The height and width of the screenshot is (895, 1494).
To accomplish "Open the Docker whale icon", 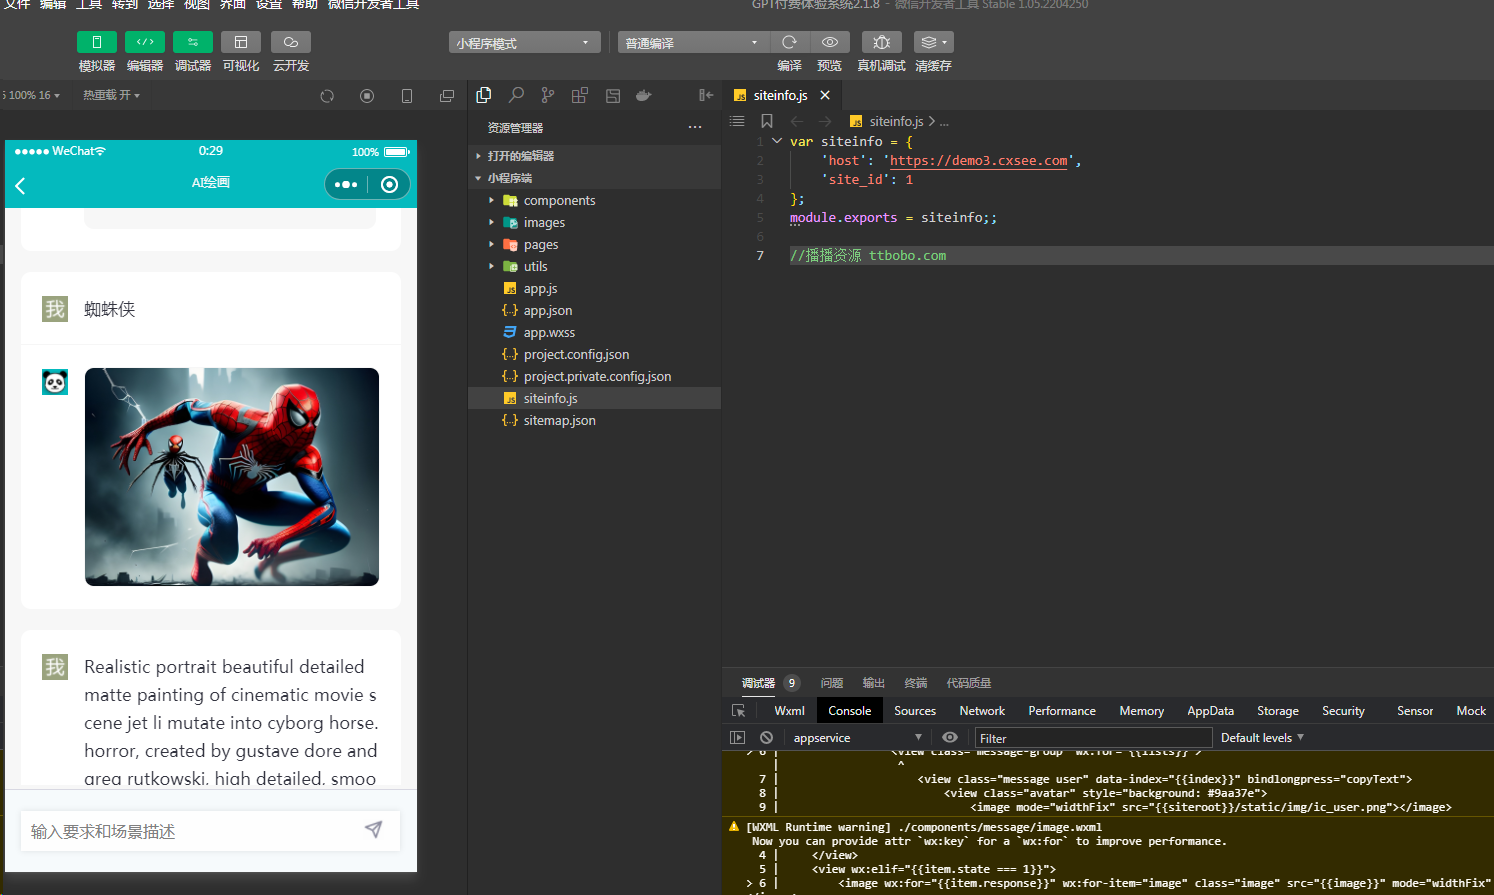I will [644, 95].
